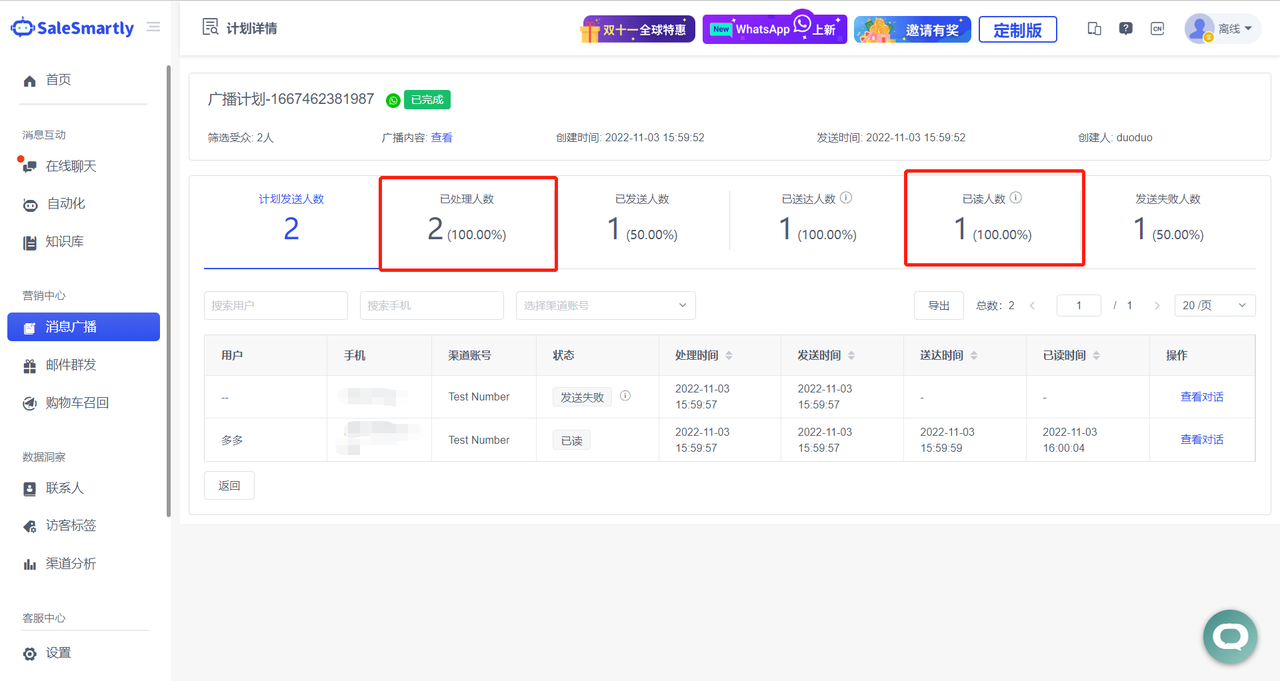The height and width of the screenshot is (681, 1280).
Task: Click the 导出 export button
Action: pos(938,305)
